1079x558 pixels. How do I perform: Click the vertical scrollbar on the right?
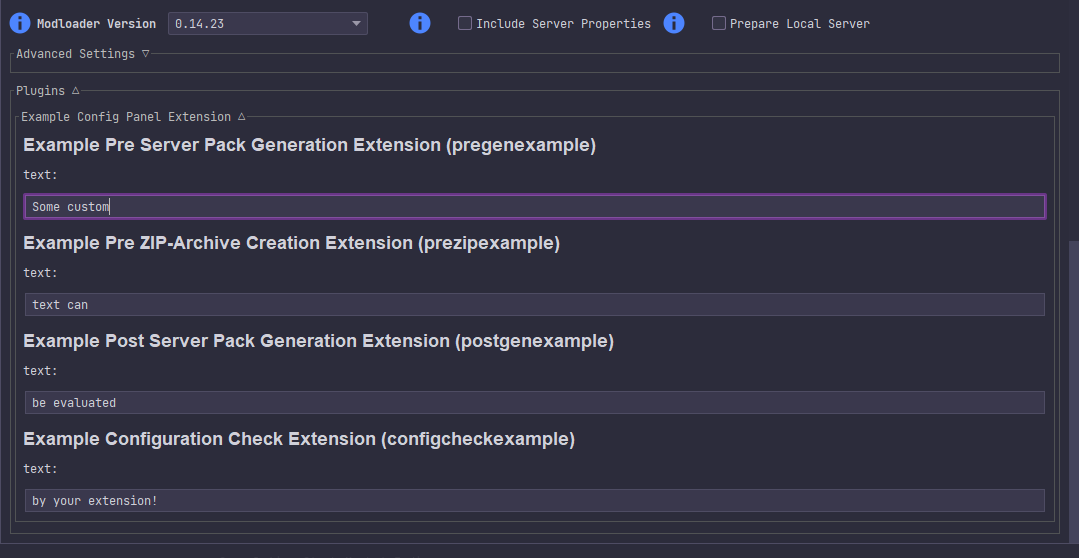click(x=1073, y=390)
